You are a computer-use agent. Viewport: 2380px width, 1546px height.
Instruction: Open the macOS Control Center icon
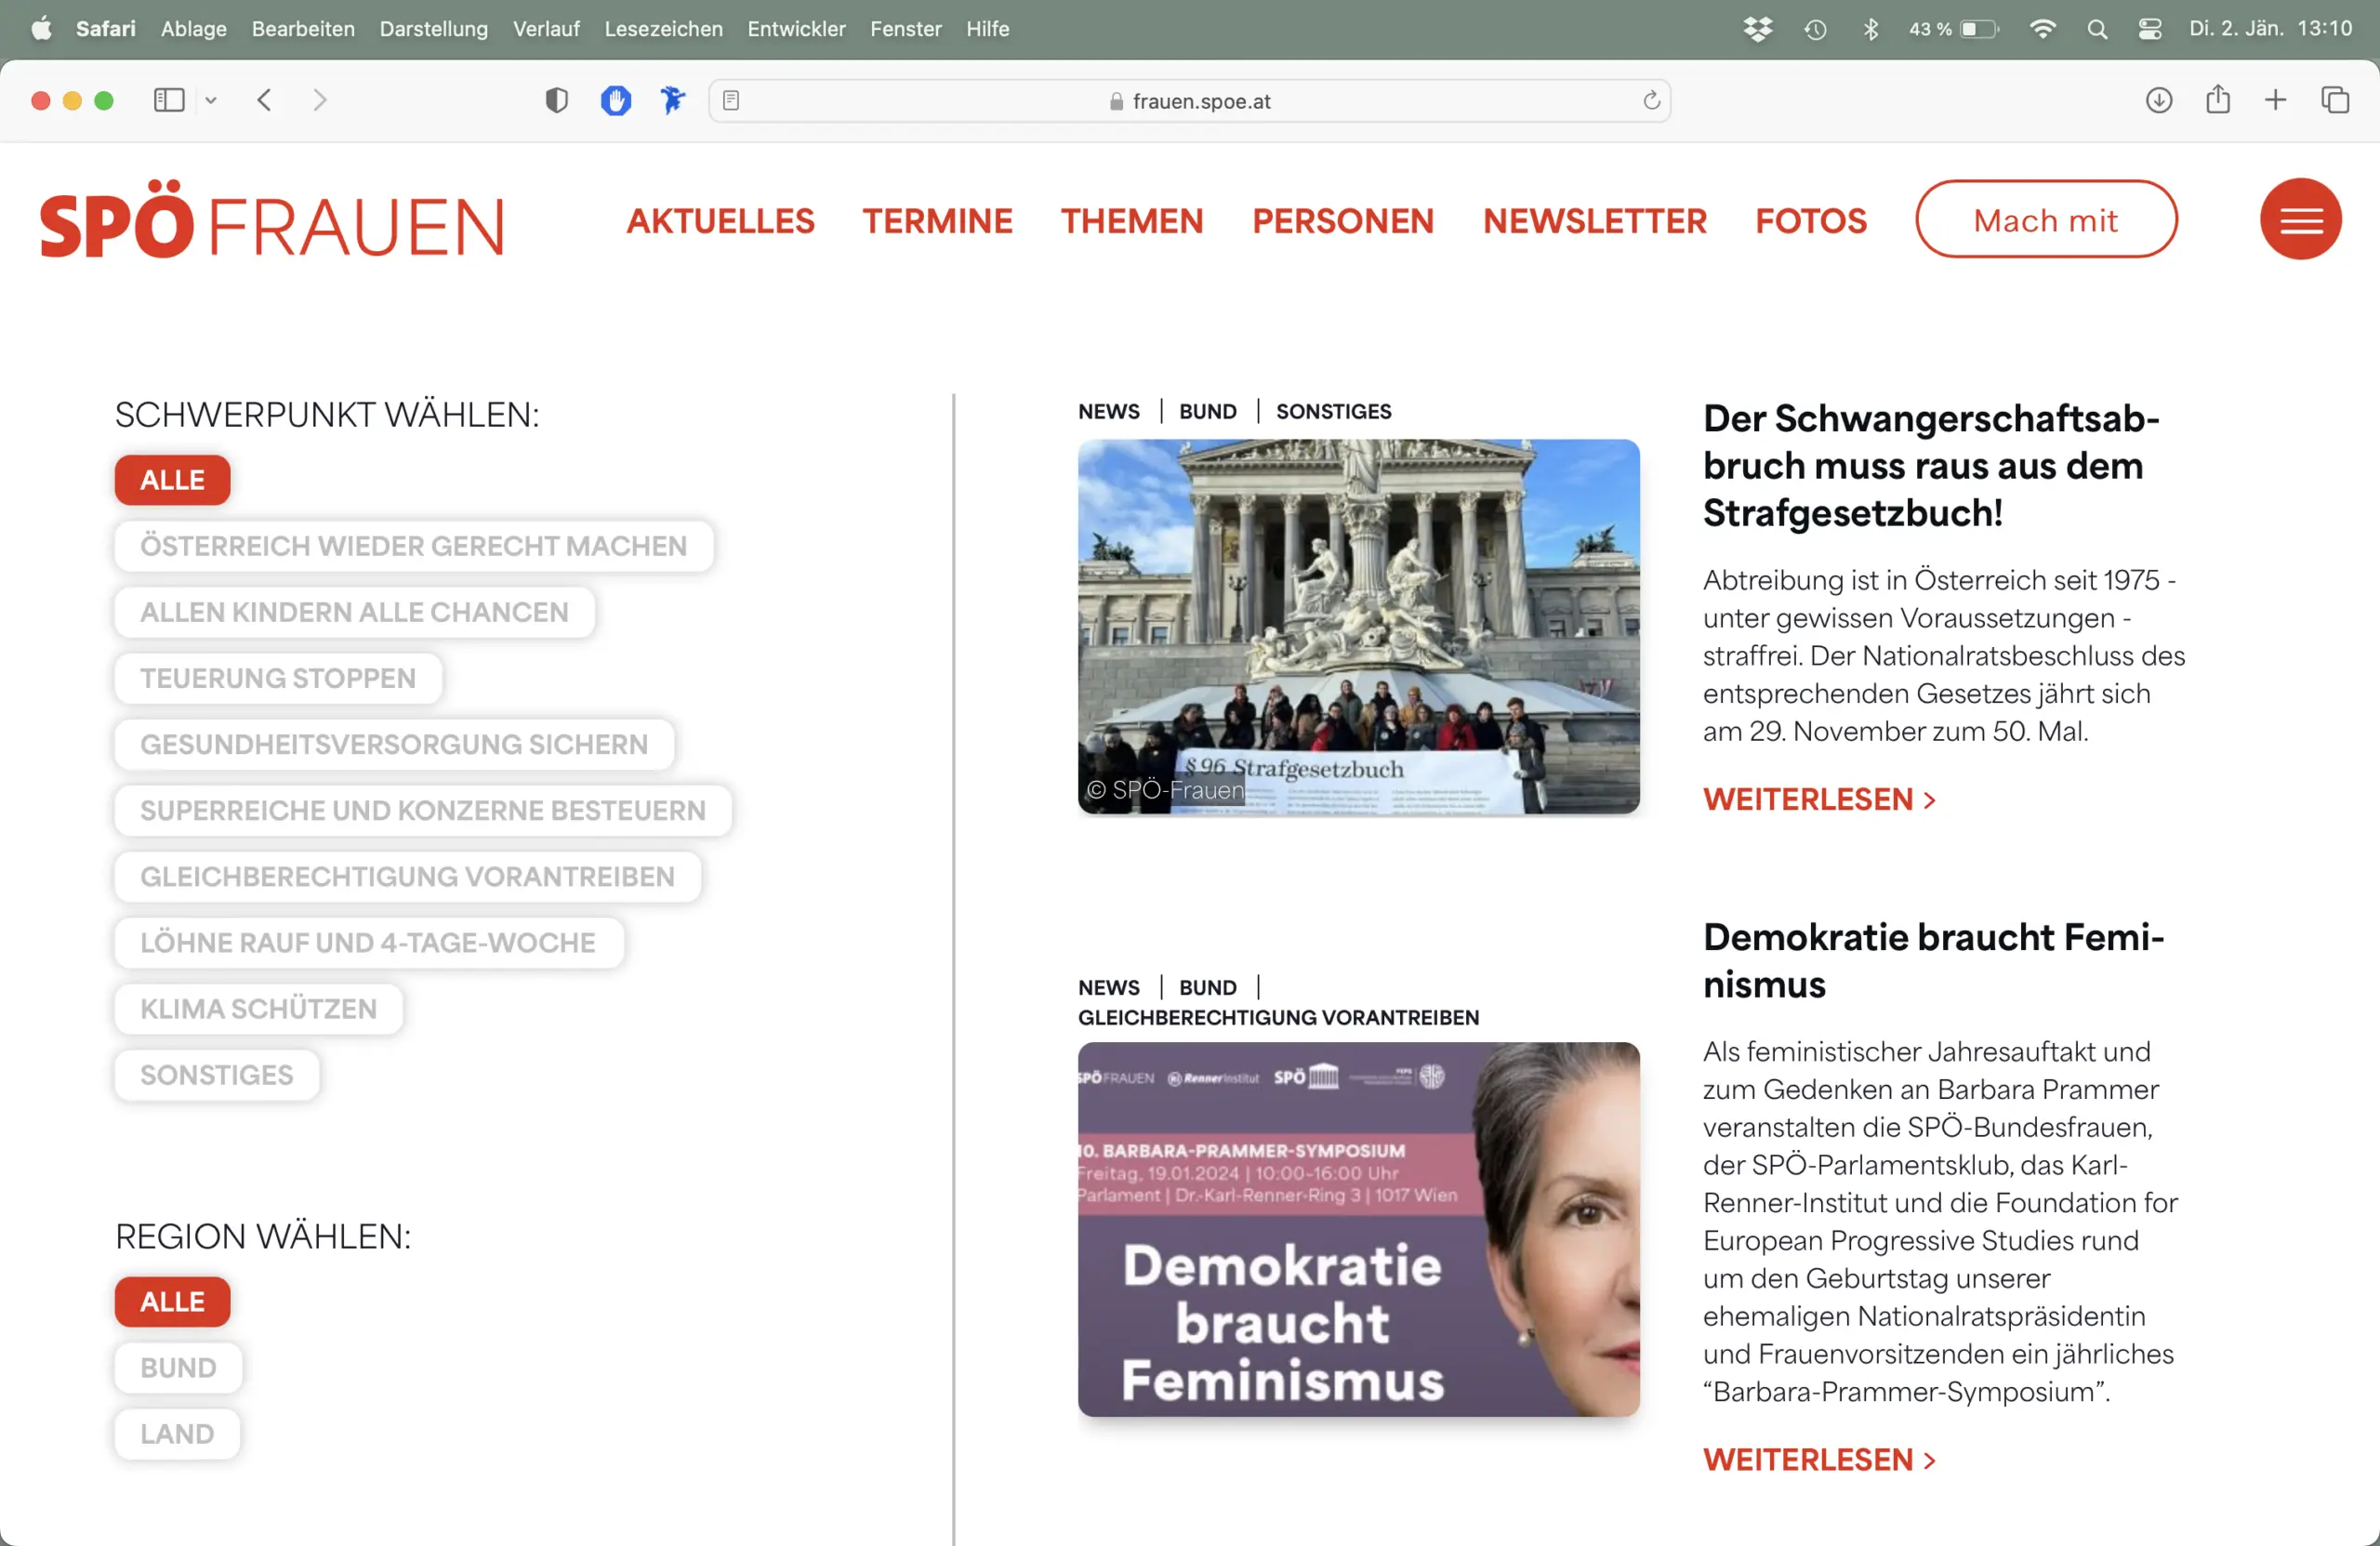click(x=2149, y=29)
